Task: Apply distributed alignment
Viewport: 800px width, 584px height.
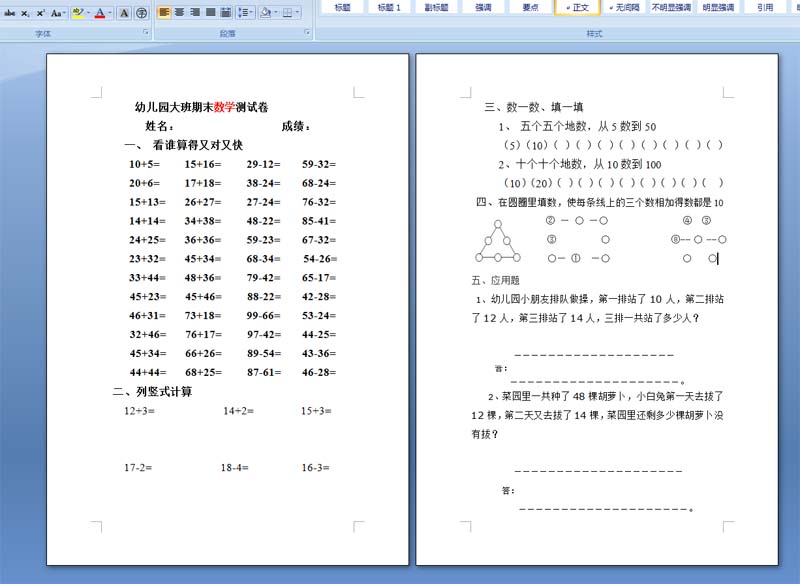Action: coord(226,12)
